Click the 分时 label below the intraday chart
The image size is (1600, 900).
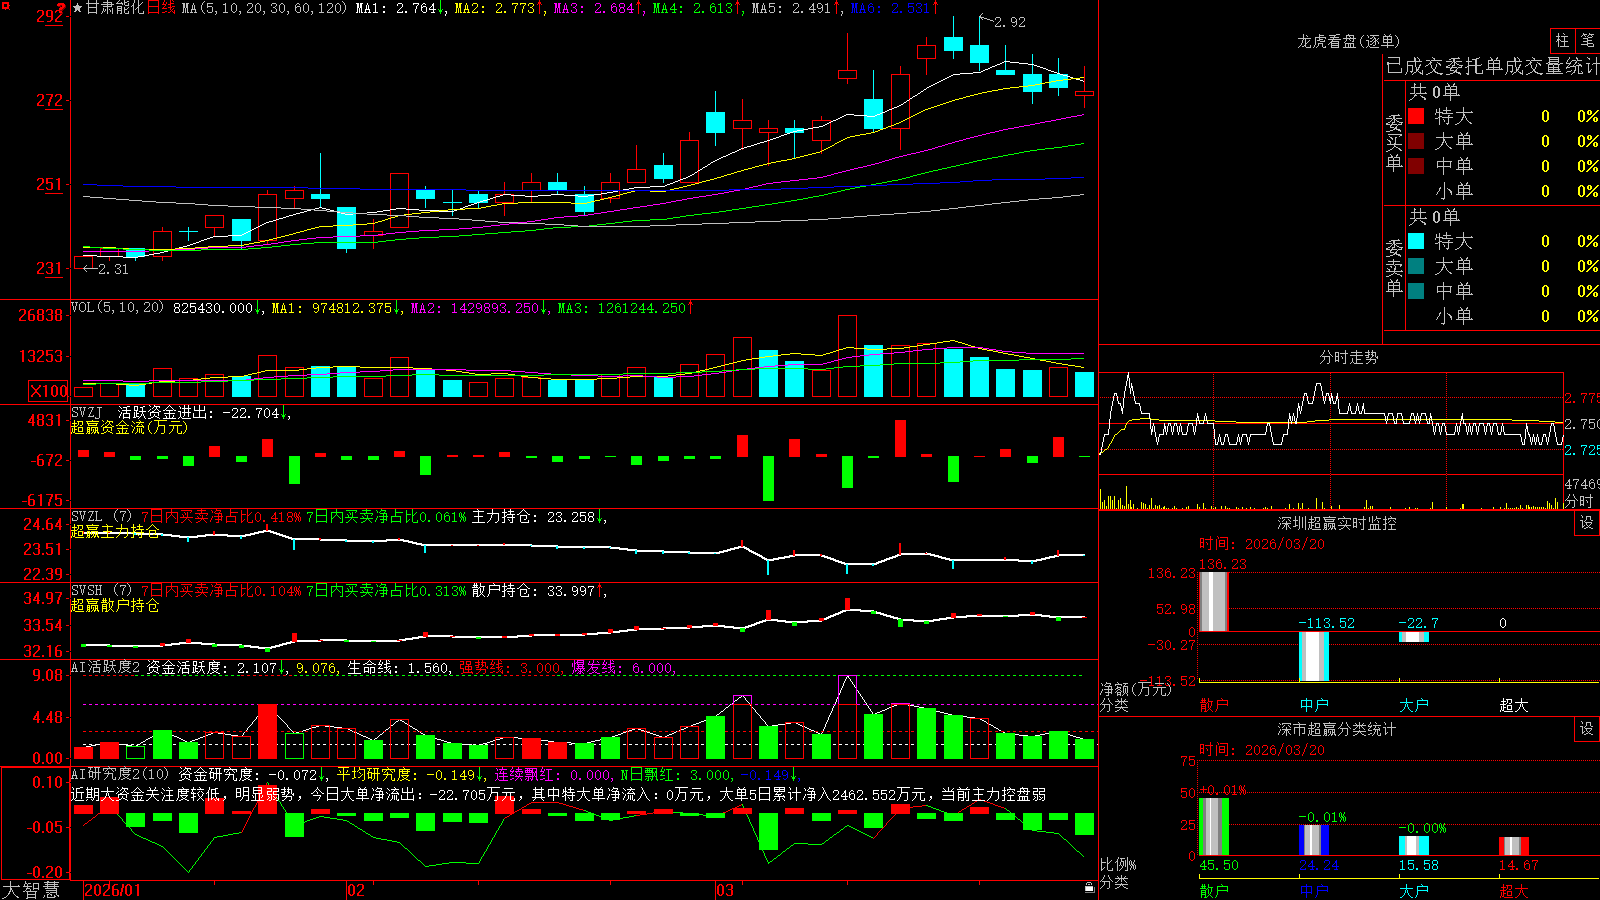point(1578,501)
